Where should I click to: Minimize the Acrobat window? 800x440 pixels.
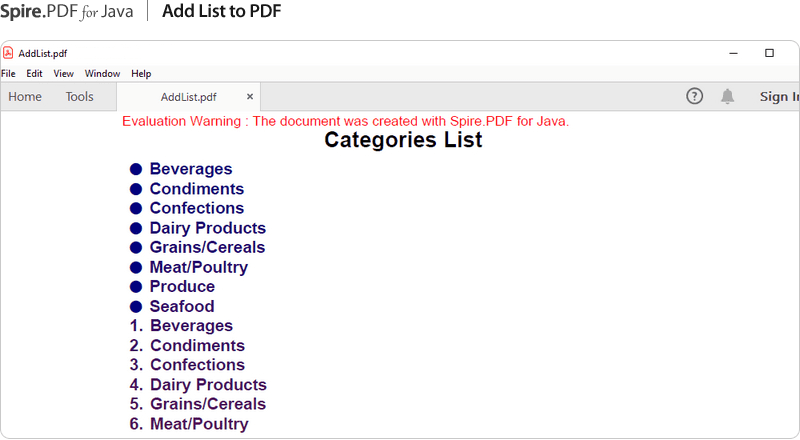click(x=733, y=53)
